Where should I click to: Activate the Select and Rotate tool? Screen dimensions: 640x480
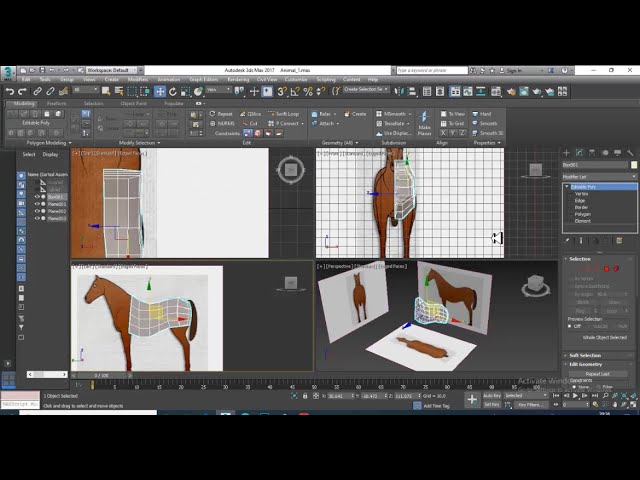pos(173,91)
